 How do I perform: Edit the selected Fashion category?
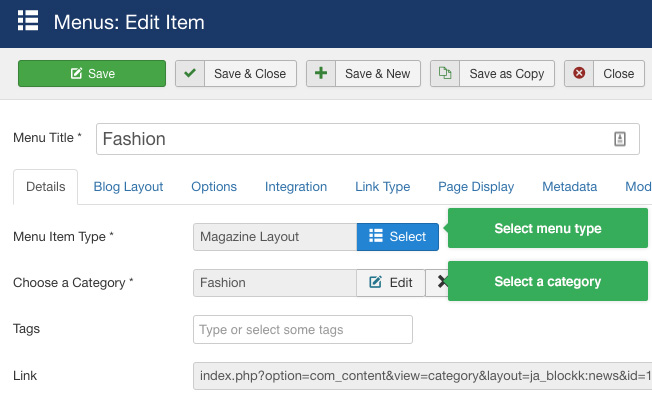[x=390, y=283]
